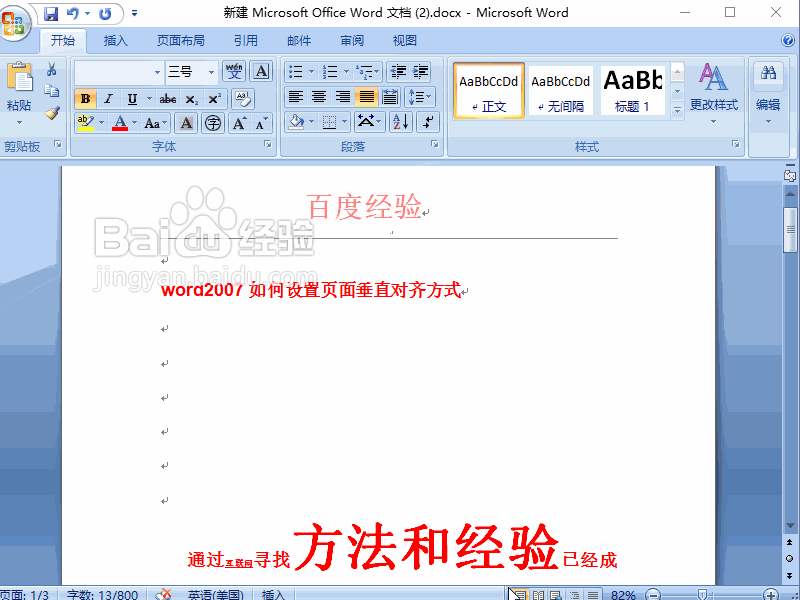Switch to the 邮件 tab

tap(299, 40)
